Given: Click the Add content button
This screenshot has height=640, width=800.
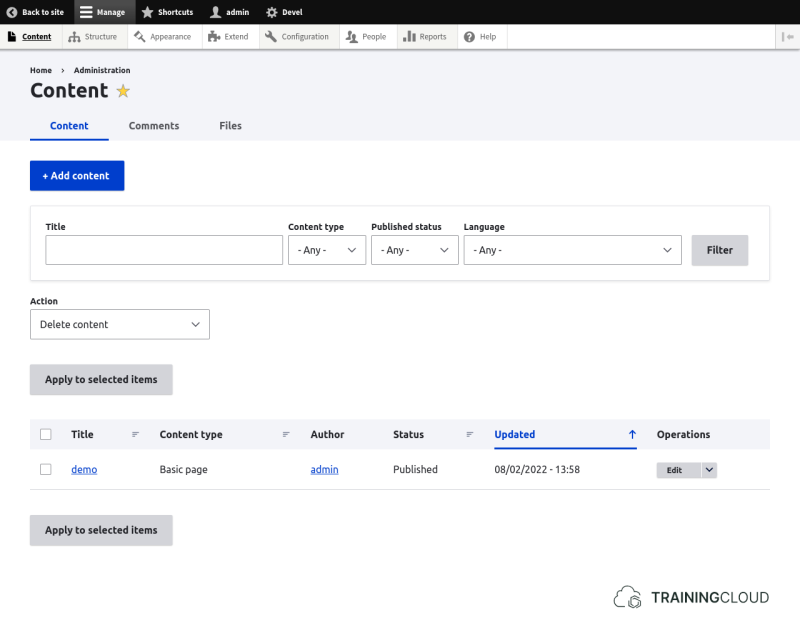Looking at the screenshot, I should [x=77, y=176].
